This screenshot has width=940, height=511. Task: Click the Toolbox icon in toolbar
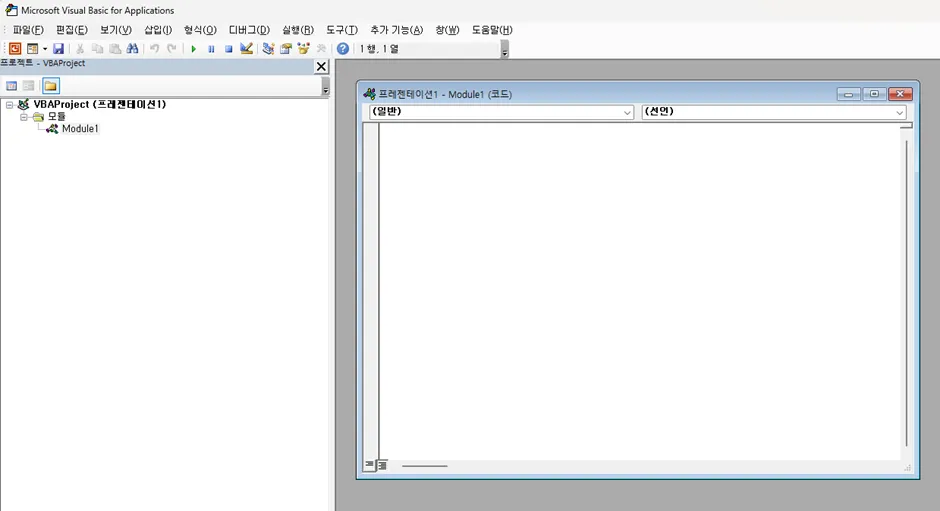click(x=321, y=49)
